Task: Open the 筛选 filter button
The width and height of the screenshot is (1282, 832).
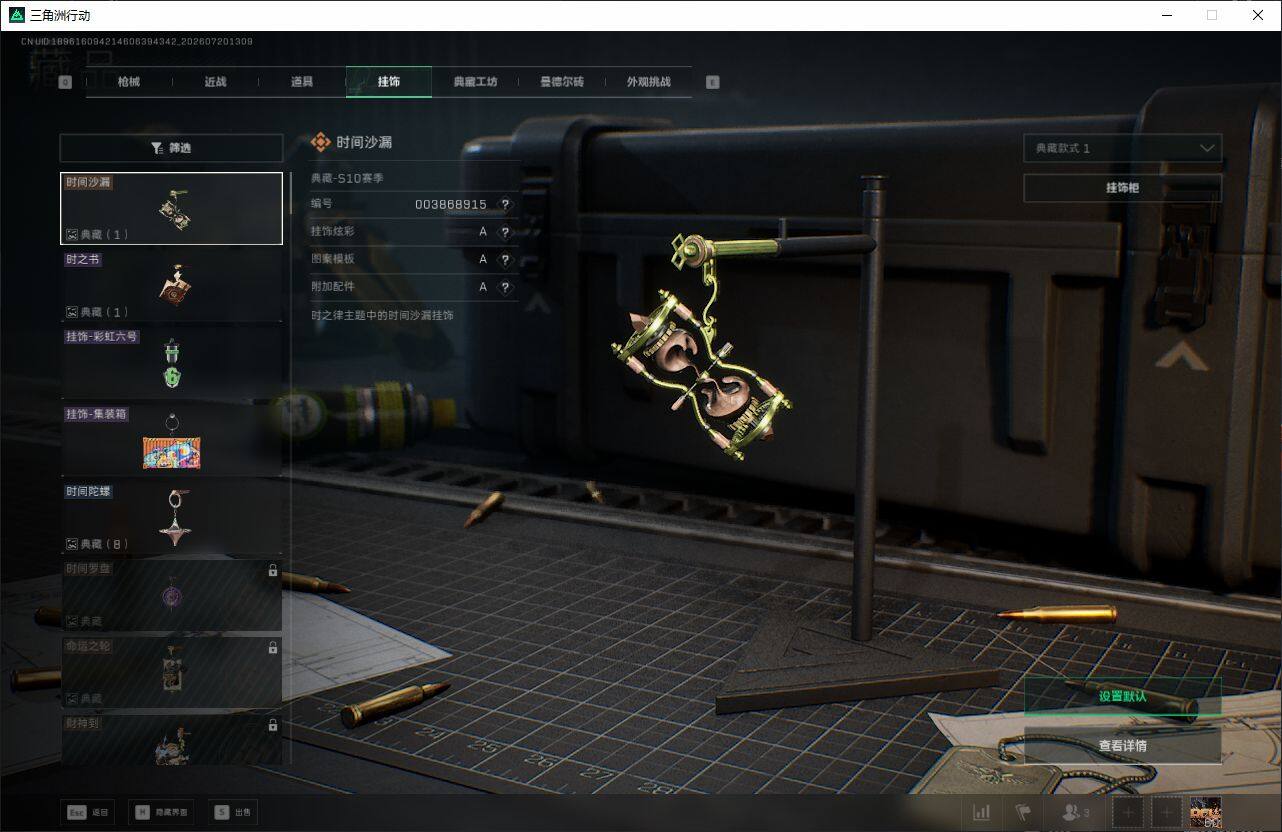Action: 171,148
